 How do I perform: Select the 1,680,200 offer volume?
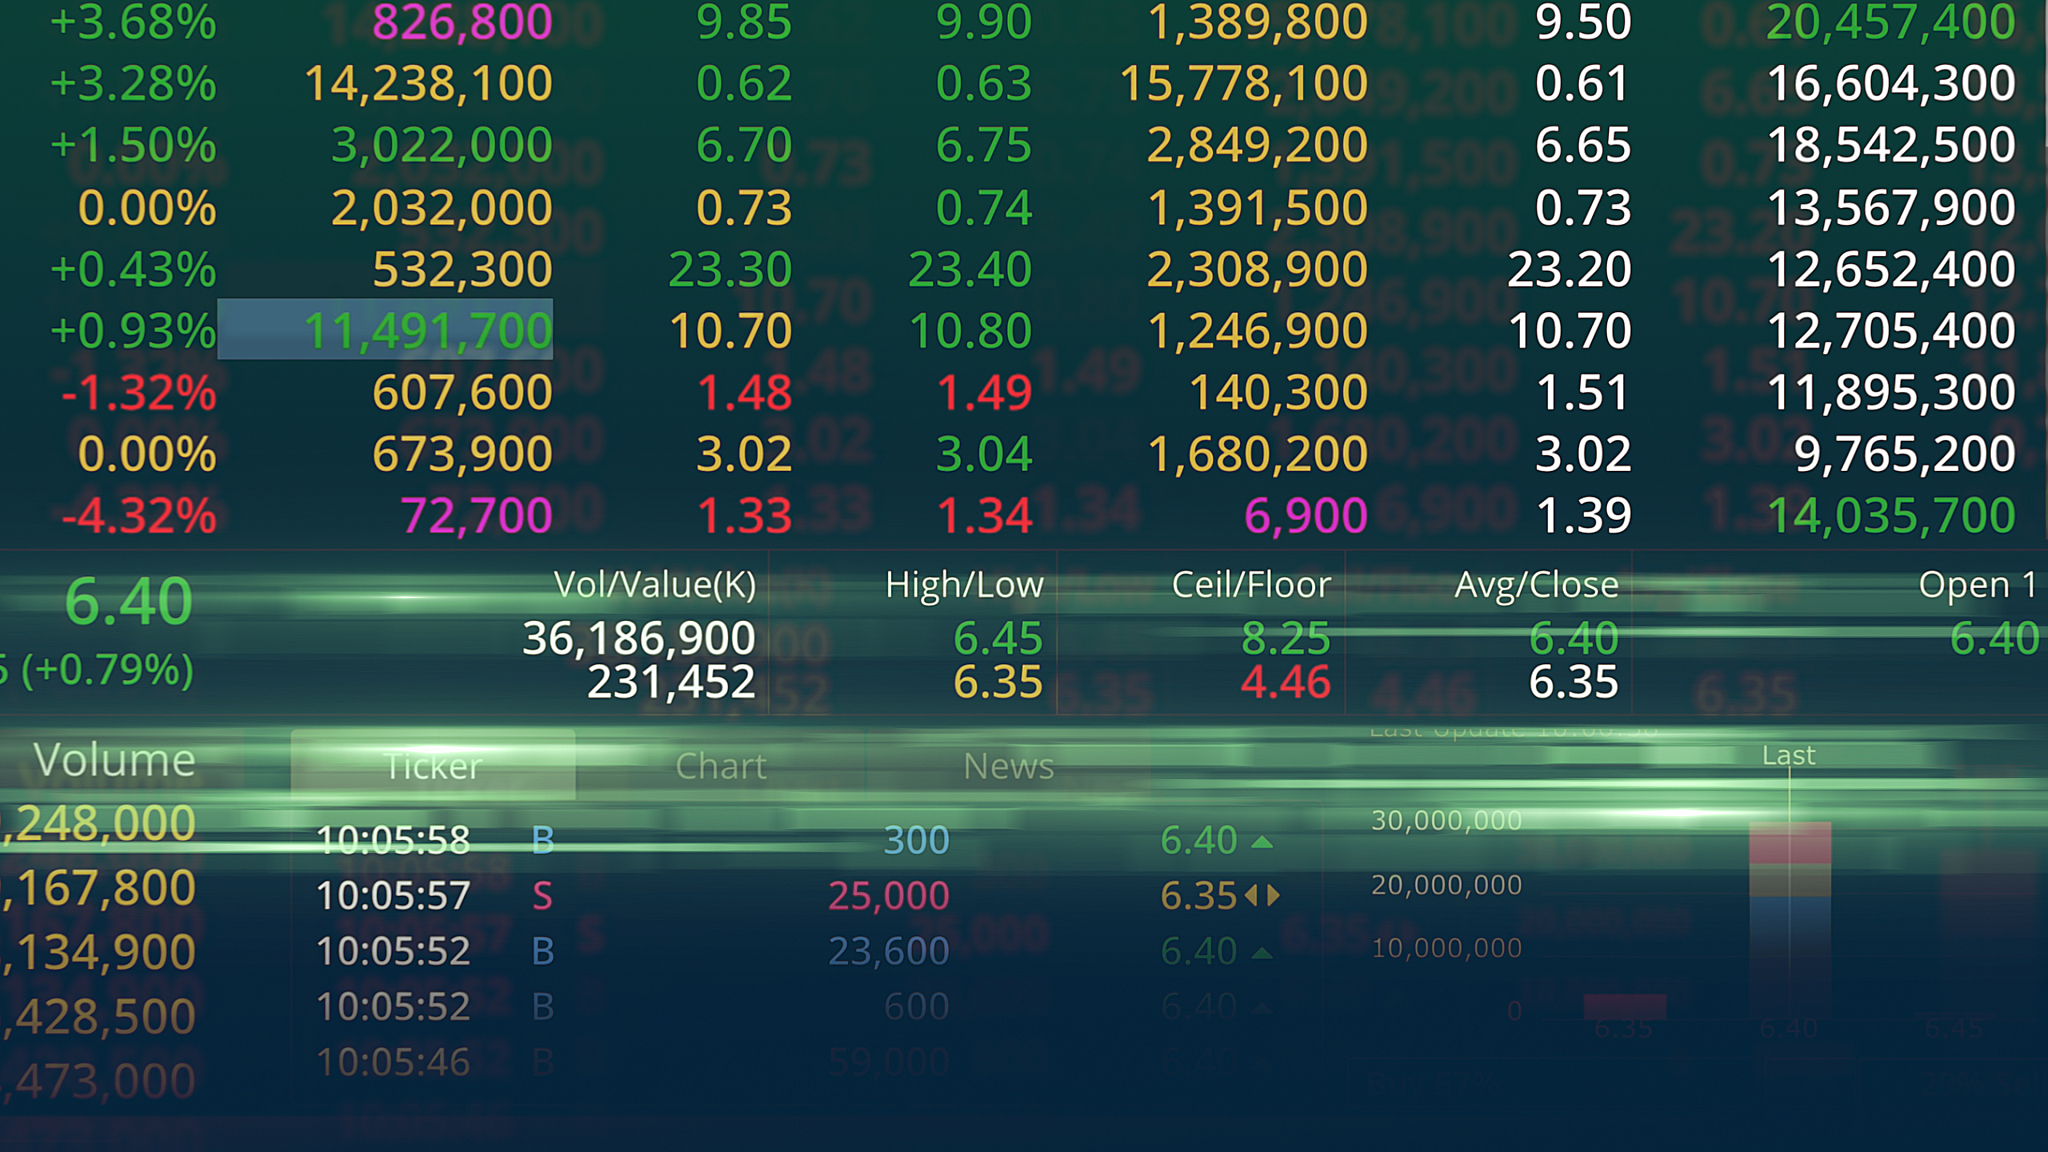tap(1257, 454)
